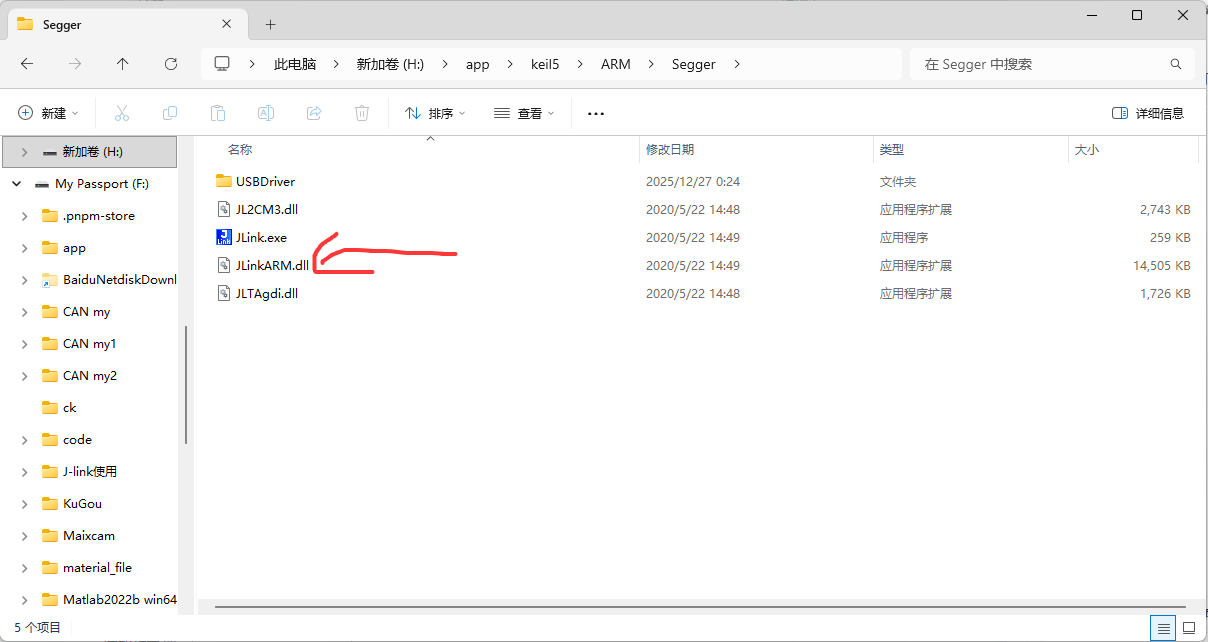Click the computer icon in address bar
This screenshot has height=642, width=1208.
222,64
